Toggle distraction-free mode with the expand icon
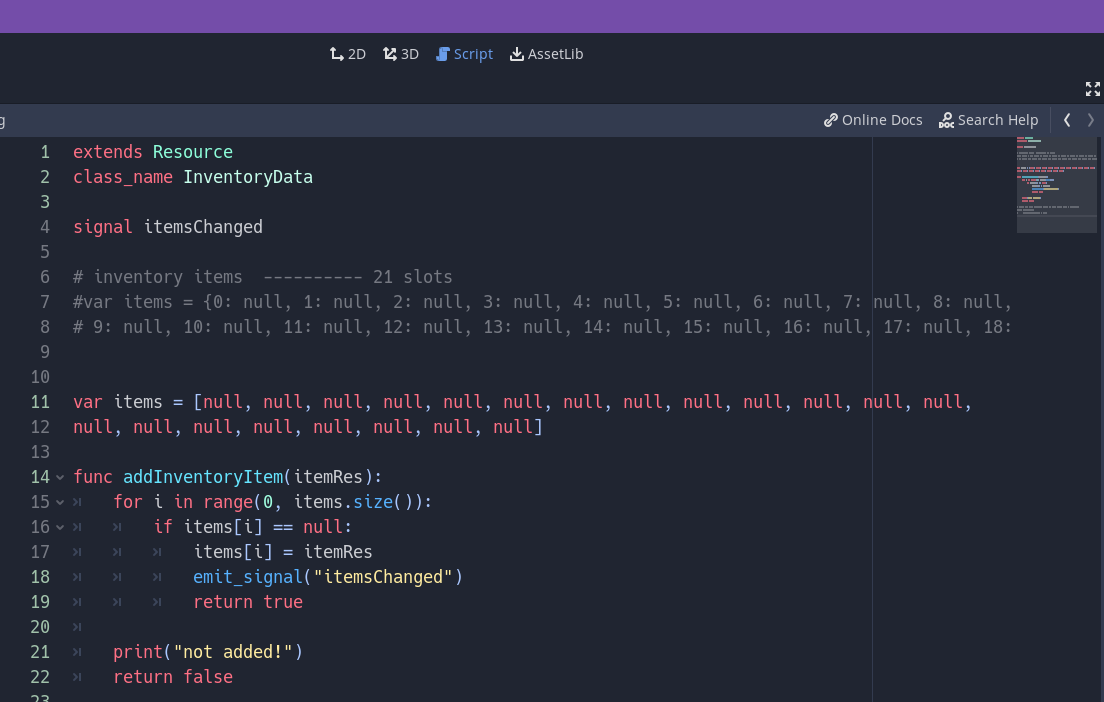 [1092, 88]
